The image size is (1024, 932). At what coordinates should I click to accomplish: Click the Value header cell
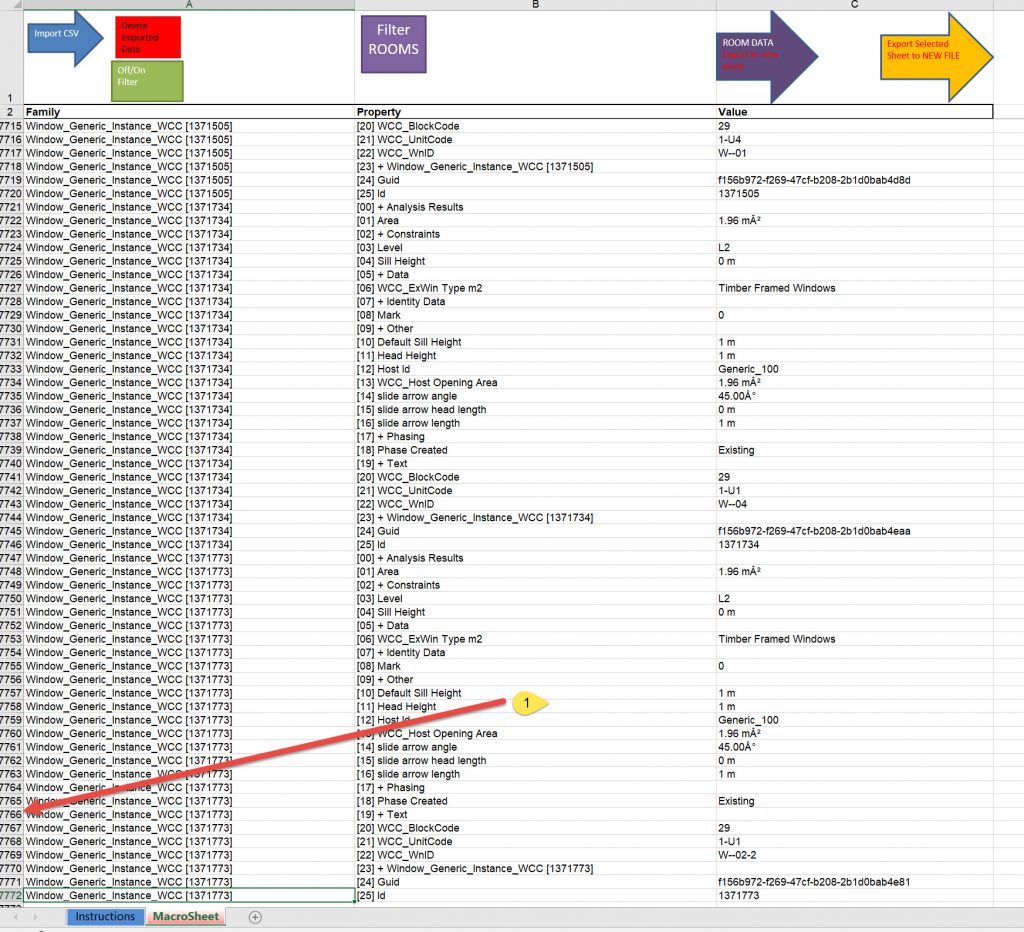pyautogui.click(x=854, y=112)
